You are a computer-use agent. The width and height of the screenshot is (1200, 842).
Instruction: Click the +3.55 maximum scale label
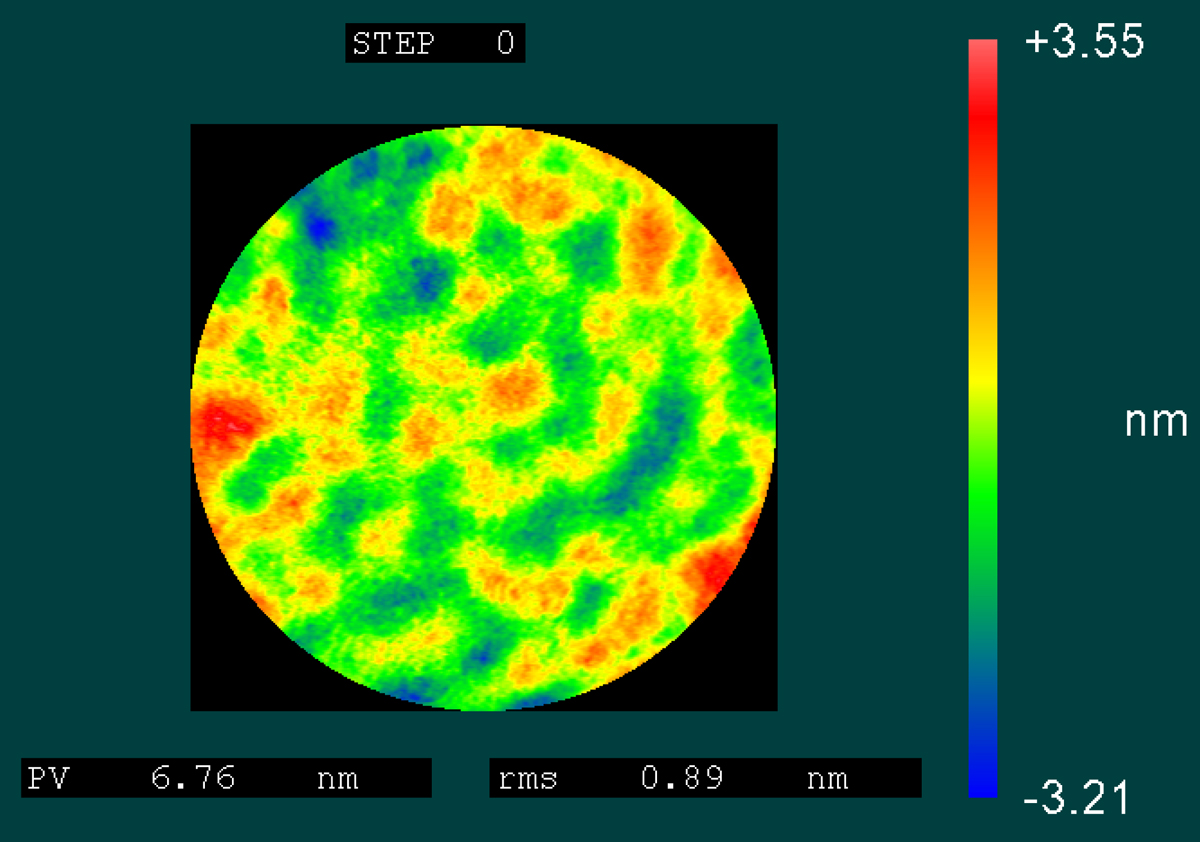[1084, 44]
